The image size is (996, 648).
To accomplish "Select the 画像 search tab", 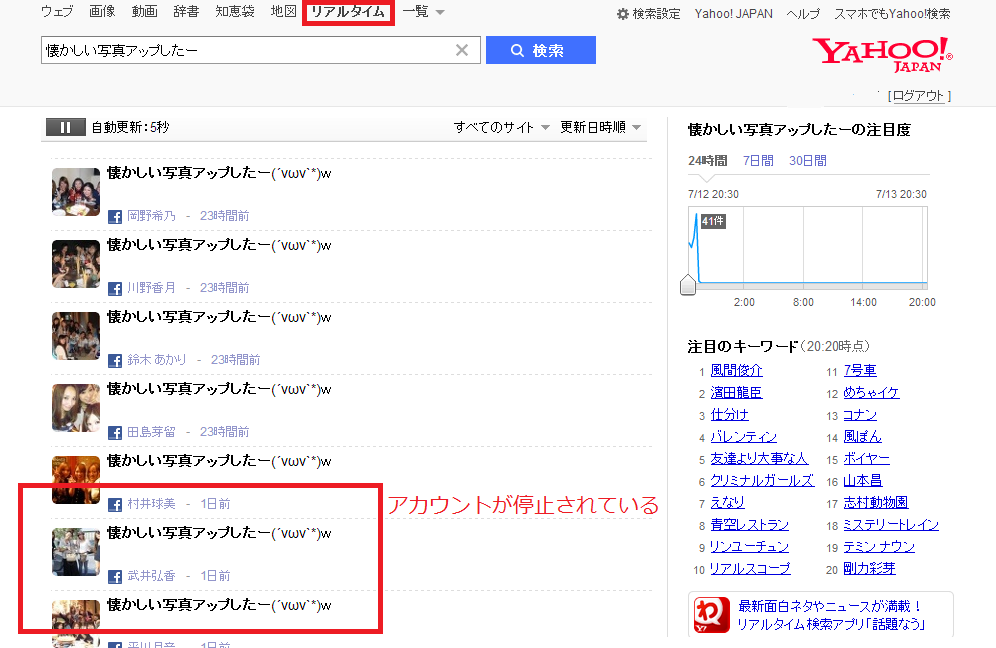I will coord(102,12).
